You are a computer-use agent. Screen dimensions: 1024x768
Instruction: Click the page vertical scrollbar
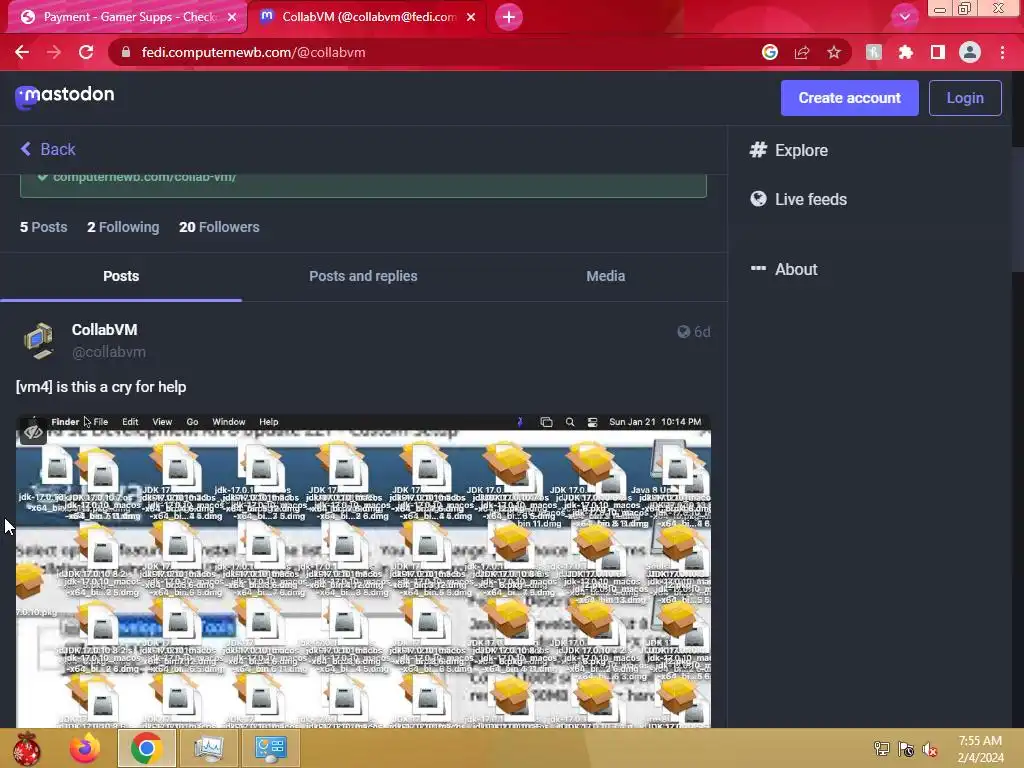pos(1017,209)
